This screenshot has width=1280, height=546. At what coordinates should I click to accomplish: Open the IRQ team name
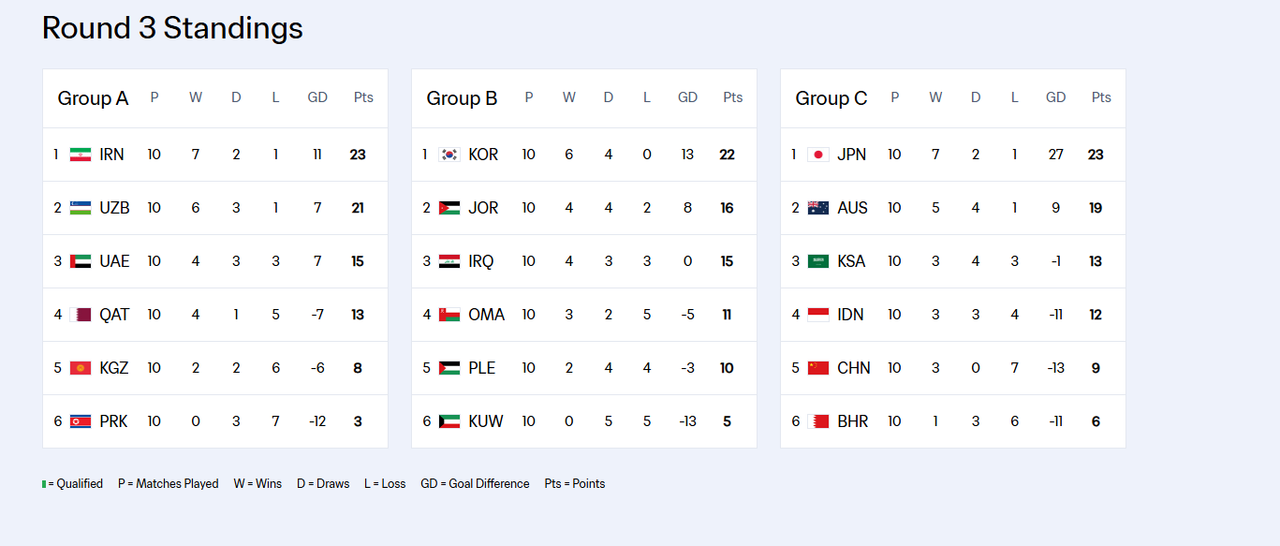[481, 261]
